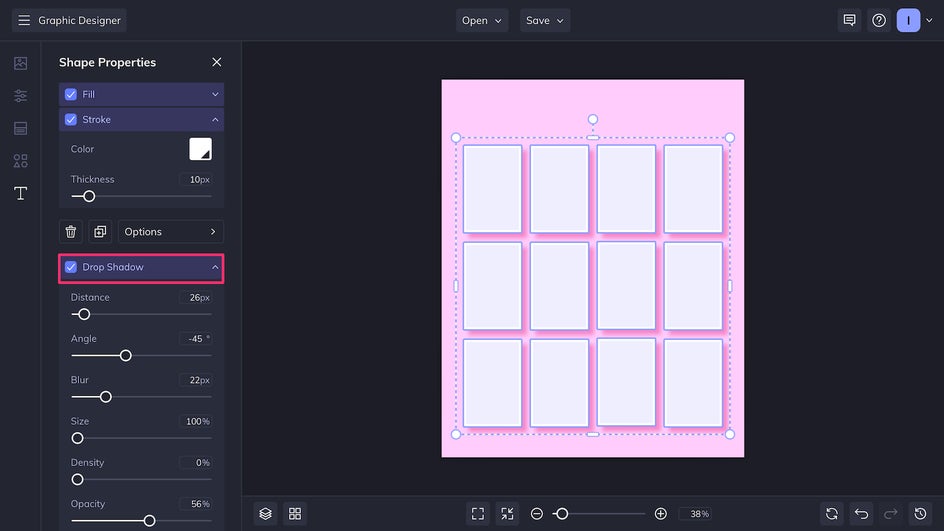Click the 38% zoom level field
The image size is (944, 531).
[695, 514]
